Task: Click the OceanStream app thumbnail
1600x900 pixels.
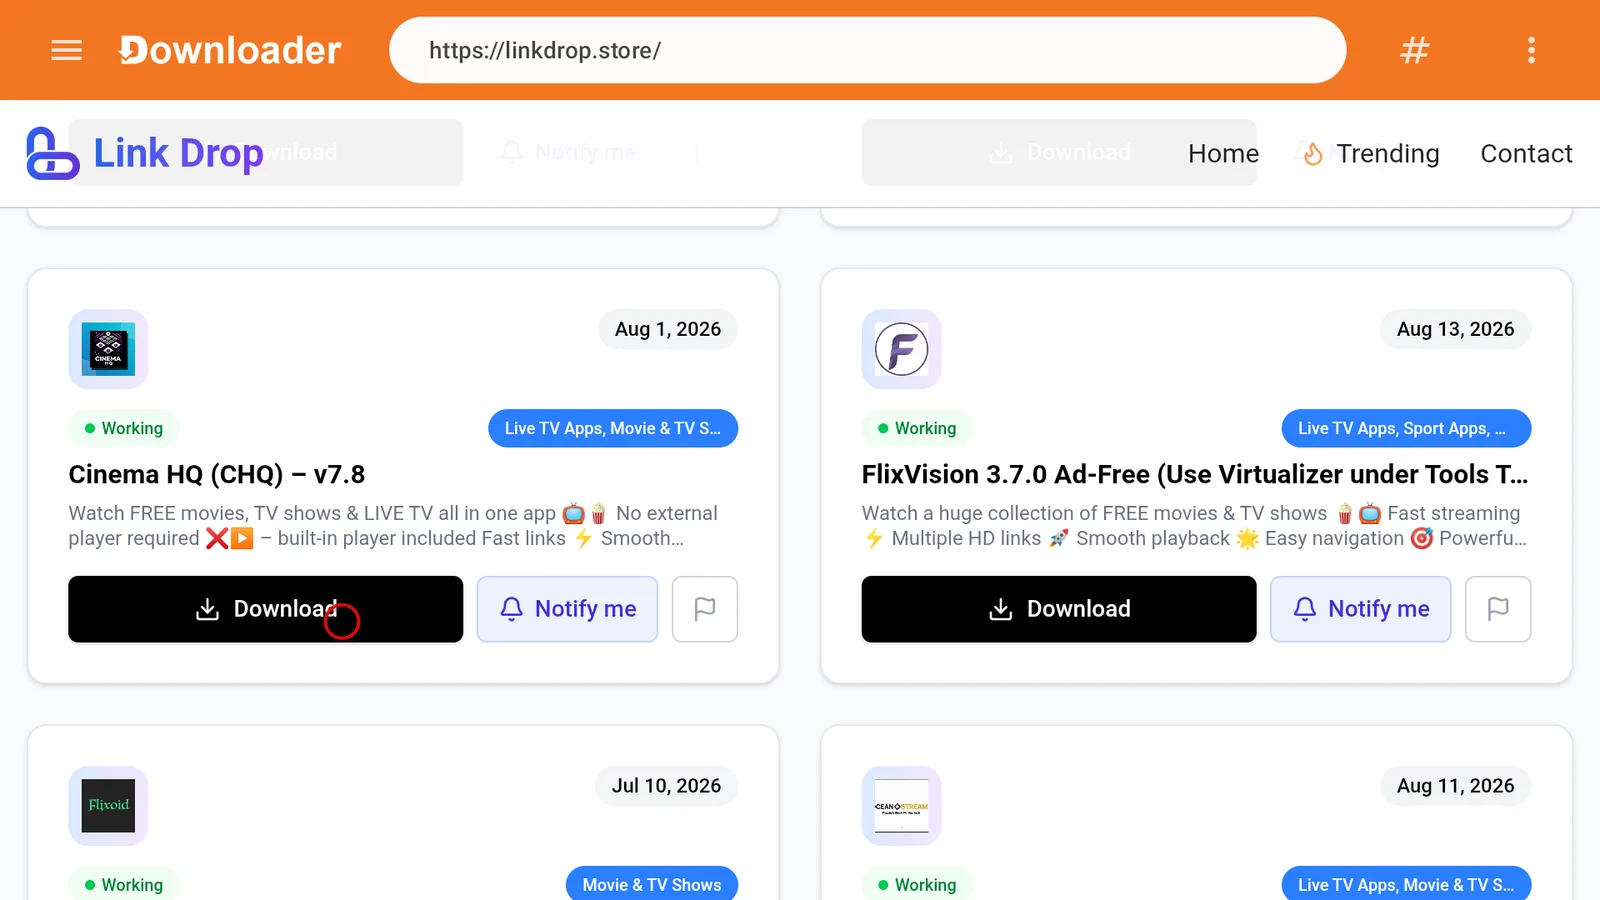Action: [x=901, y=806]
